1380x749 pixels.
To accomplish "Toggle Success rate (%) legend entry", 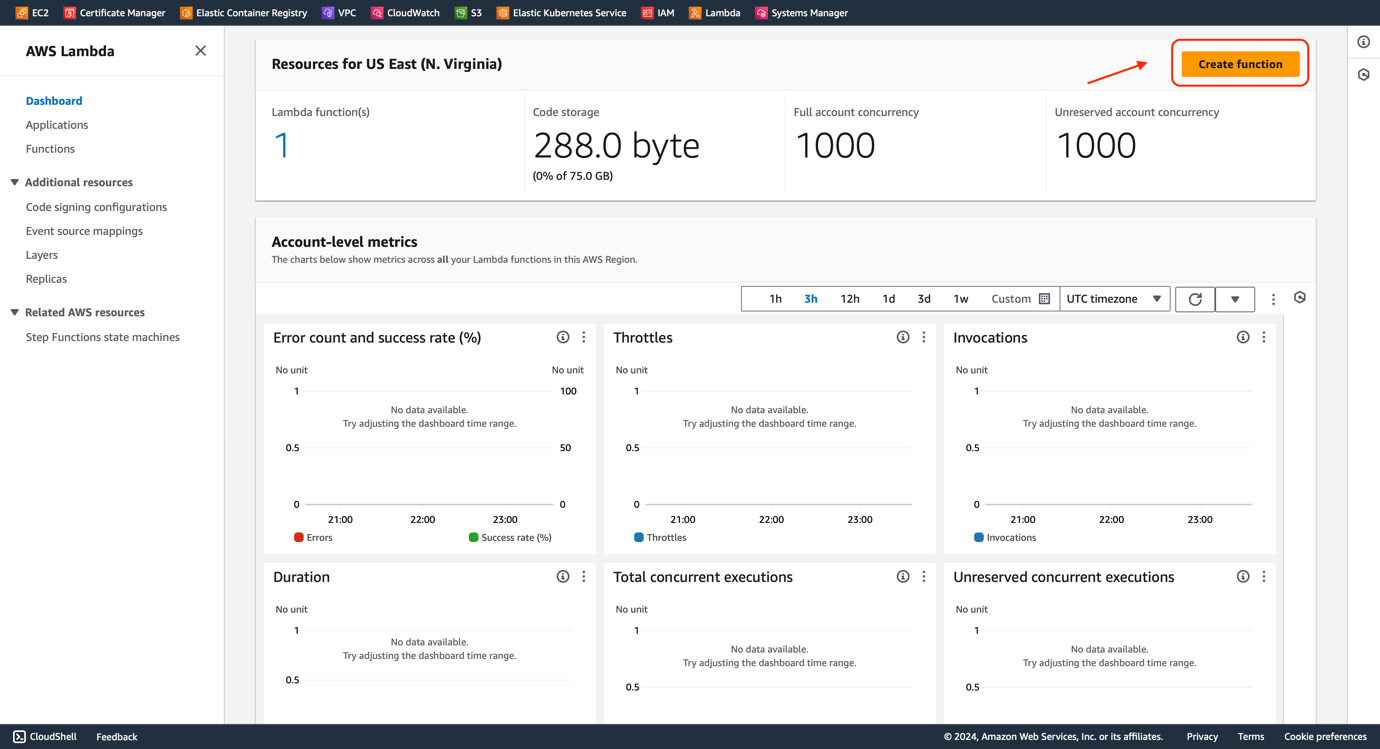I will click(510, 538).
